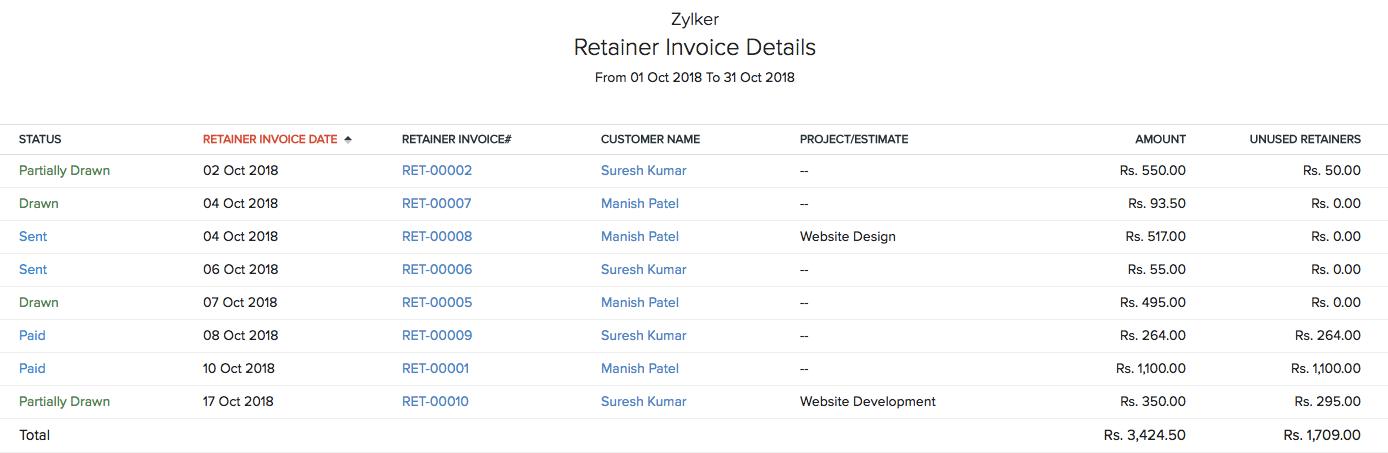Click the Amount column header

[x=1160, y=140]
